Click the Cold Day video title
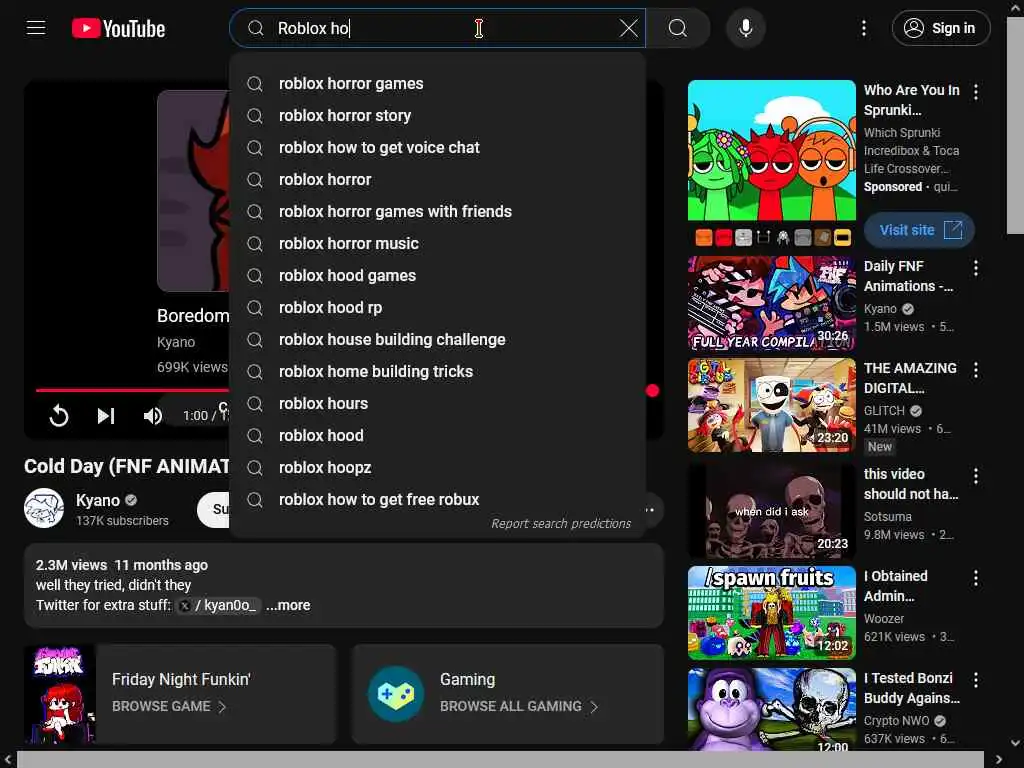1024x768 pixels. 127,466
